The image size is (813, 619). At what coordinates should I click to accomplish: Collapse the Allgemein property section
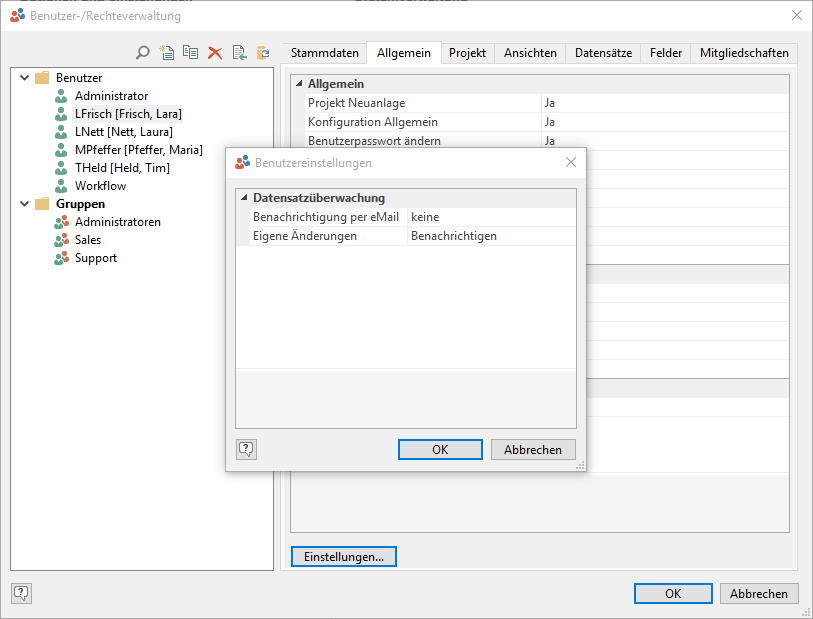(299, 84)
